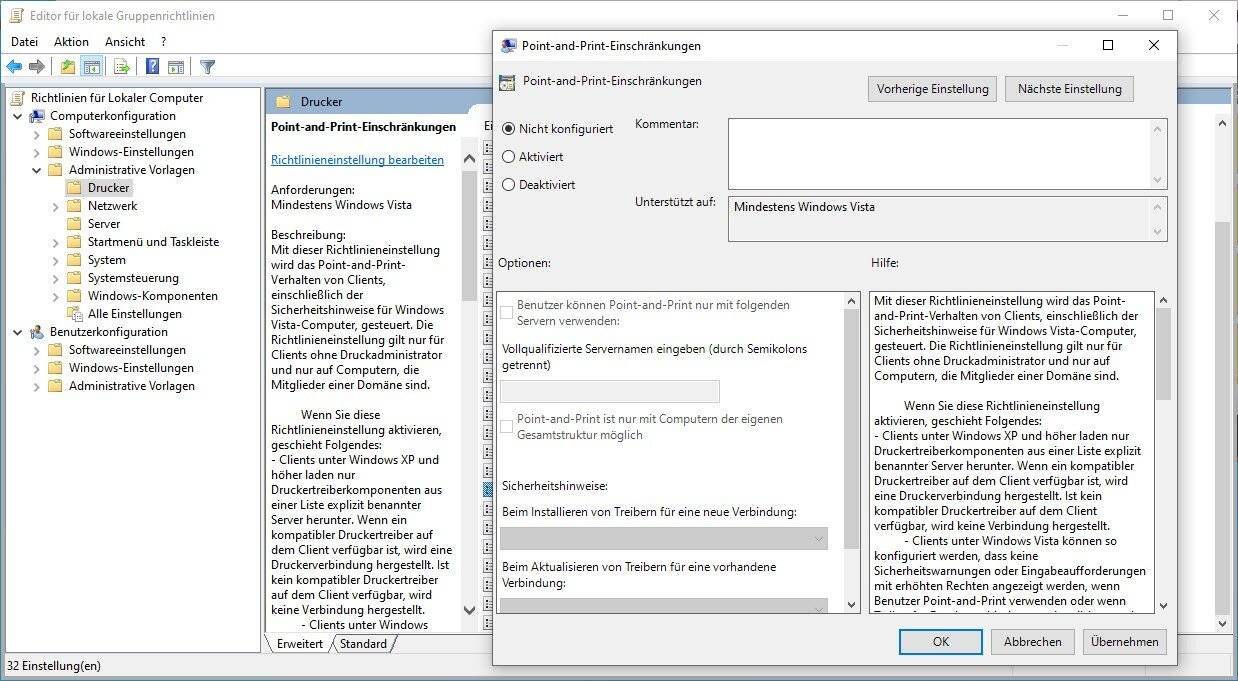
Task: Click the blue Back arrow in toolbar
Action: click(14, 67)
